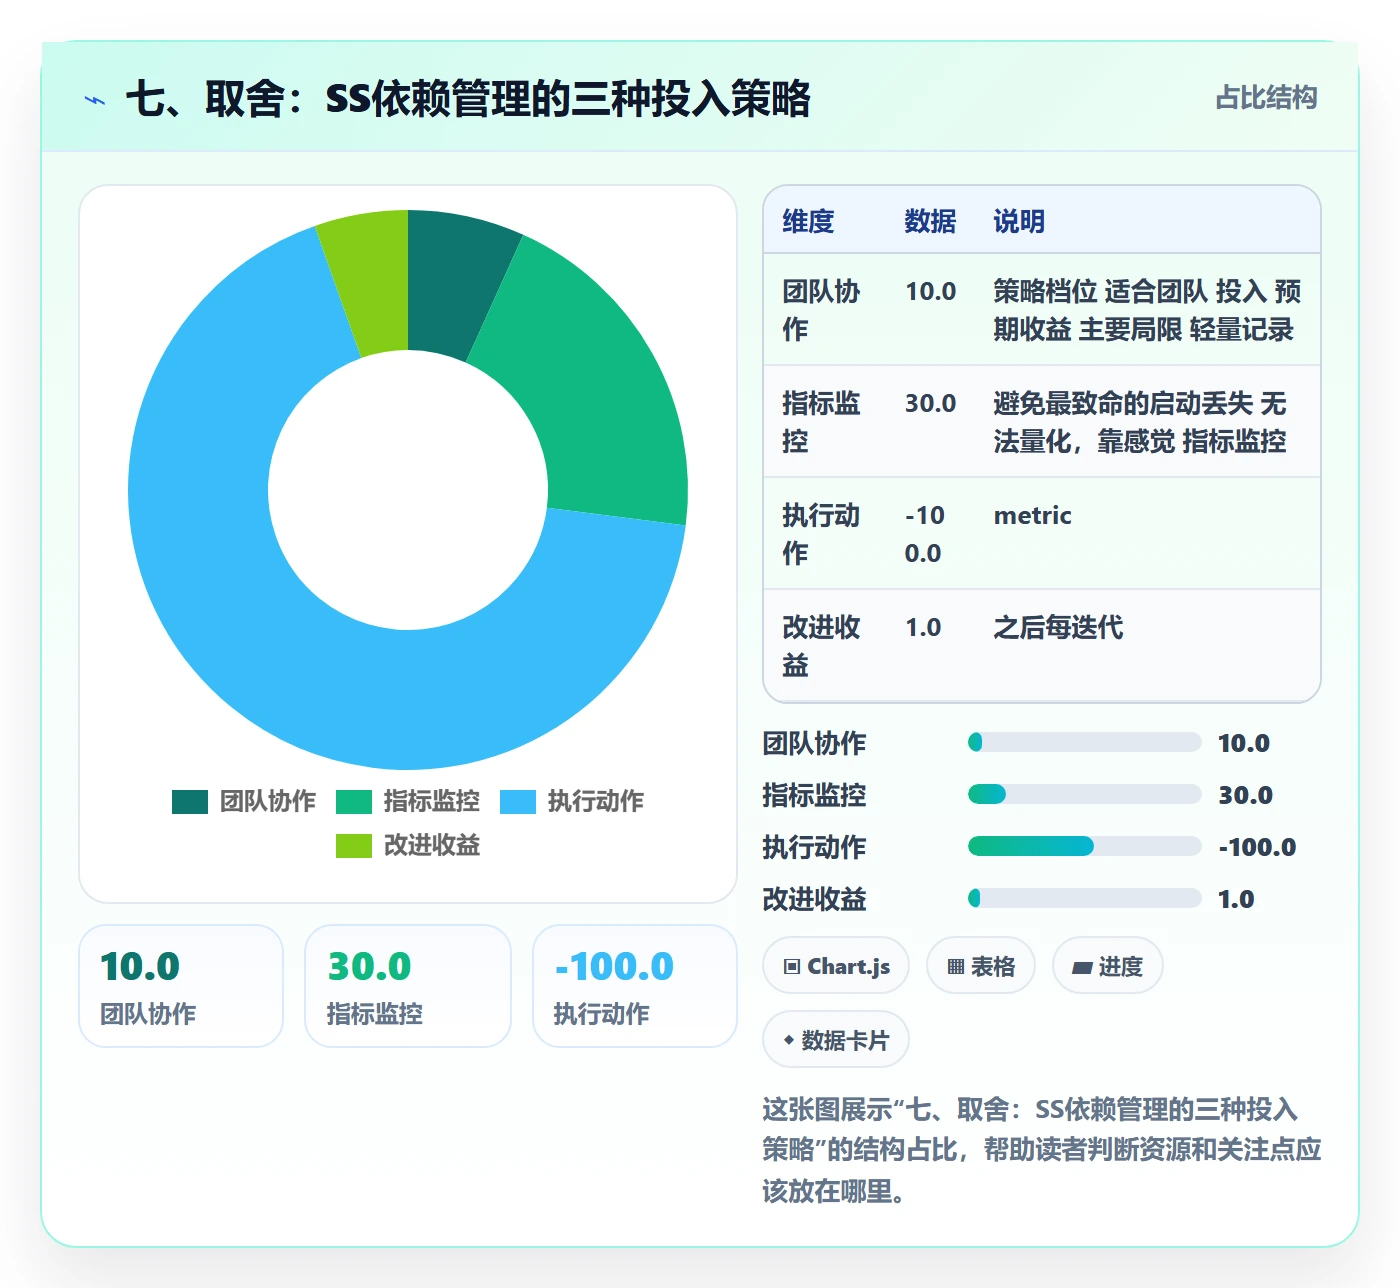Select the 10.0 团队协作 stat card
Screen dimensions: 1400x1288
point(181,986)
